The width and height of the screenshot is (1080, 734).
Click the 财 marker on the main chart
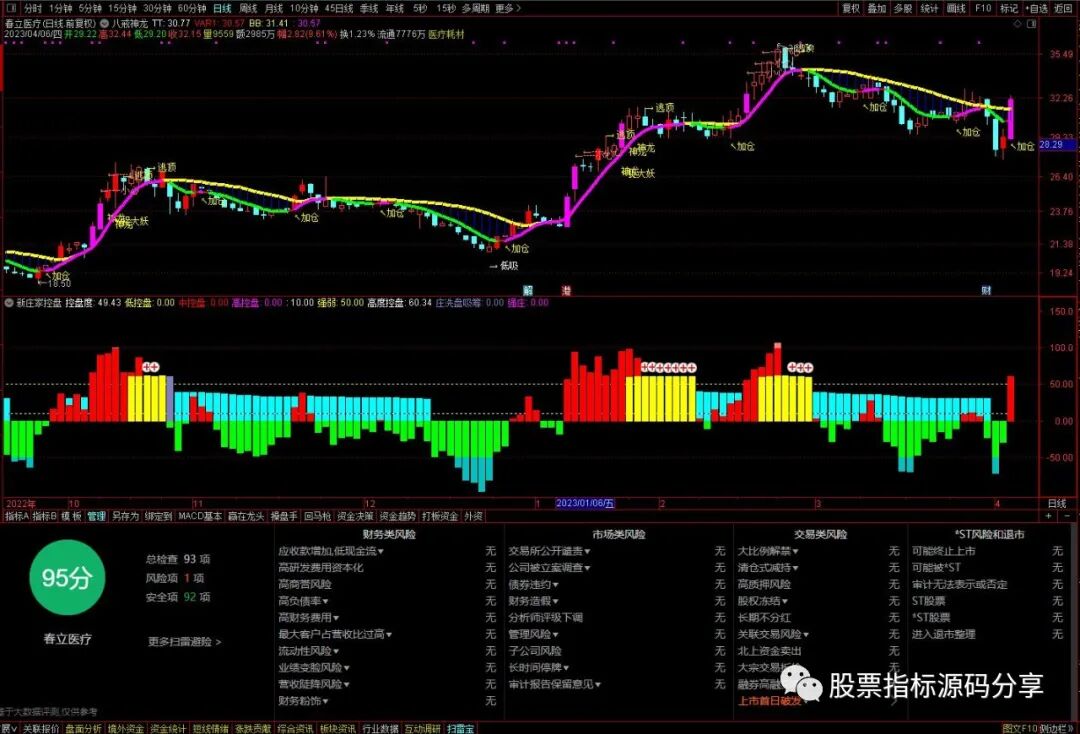(x=986, y=291)
